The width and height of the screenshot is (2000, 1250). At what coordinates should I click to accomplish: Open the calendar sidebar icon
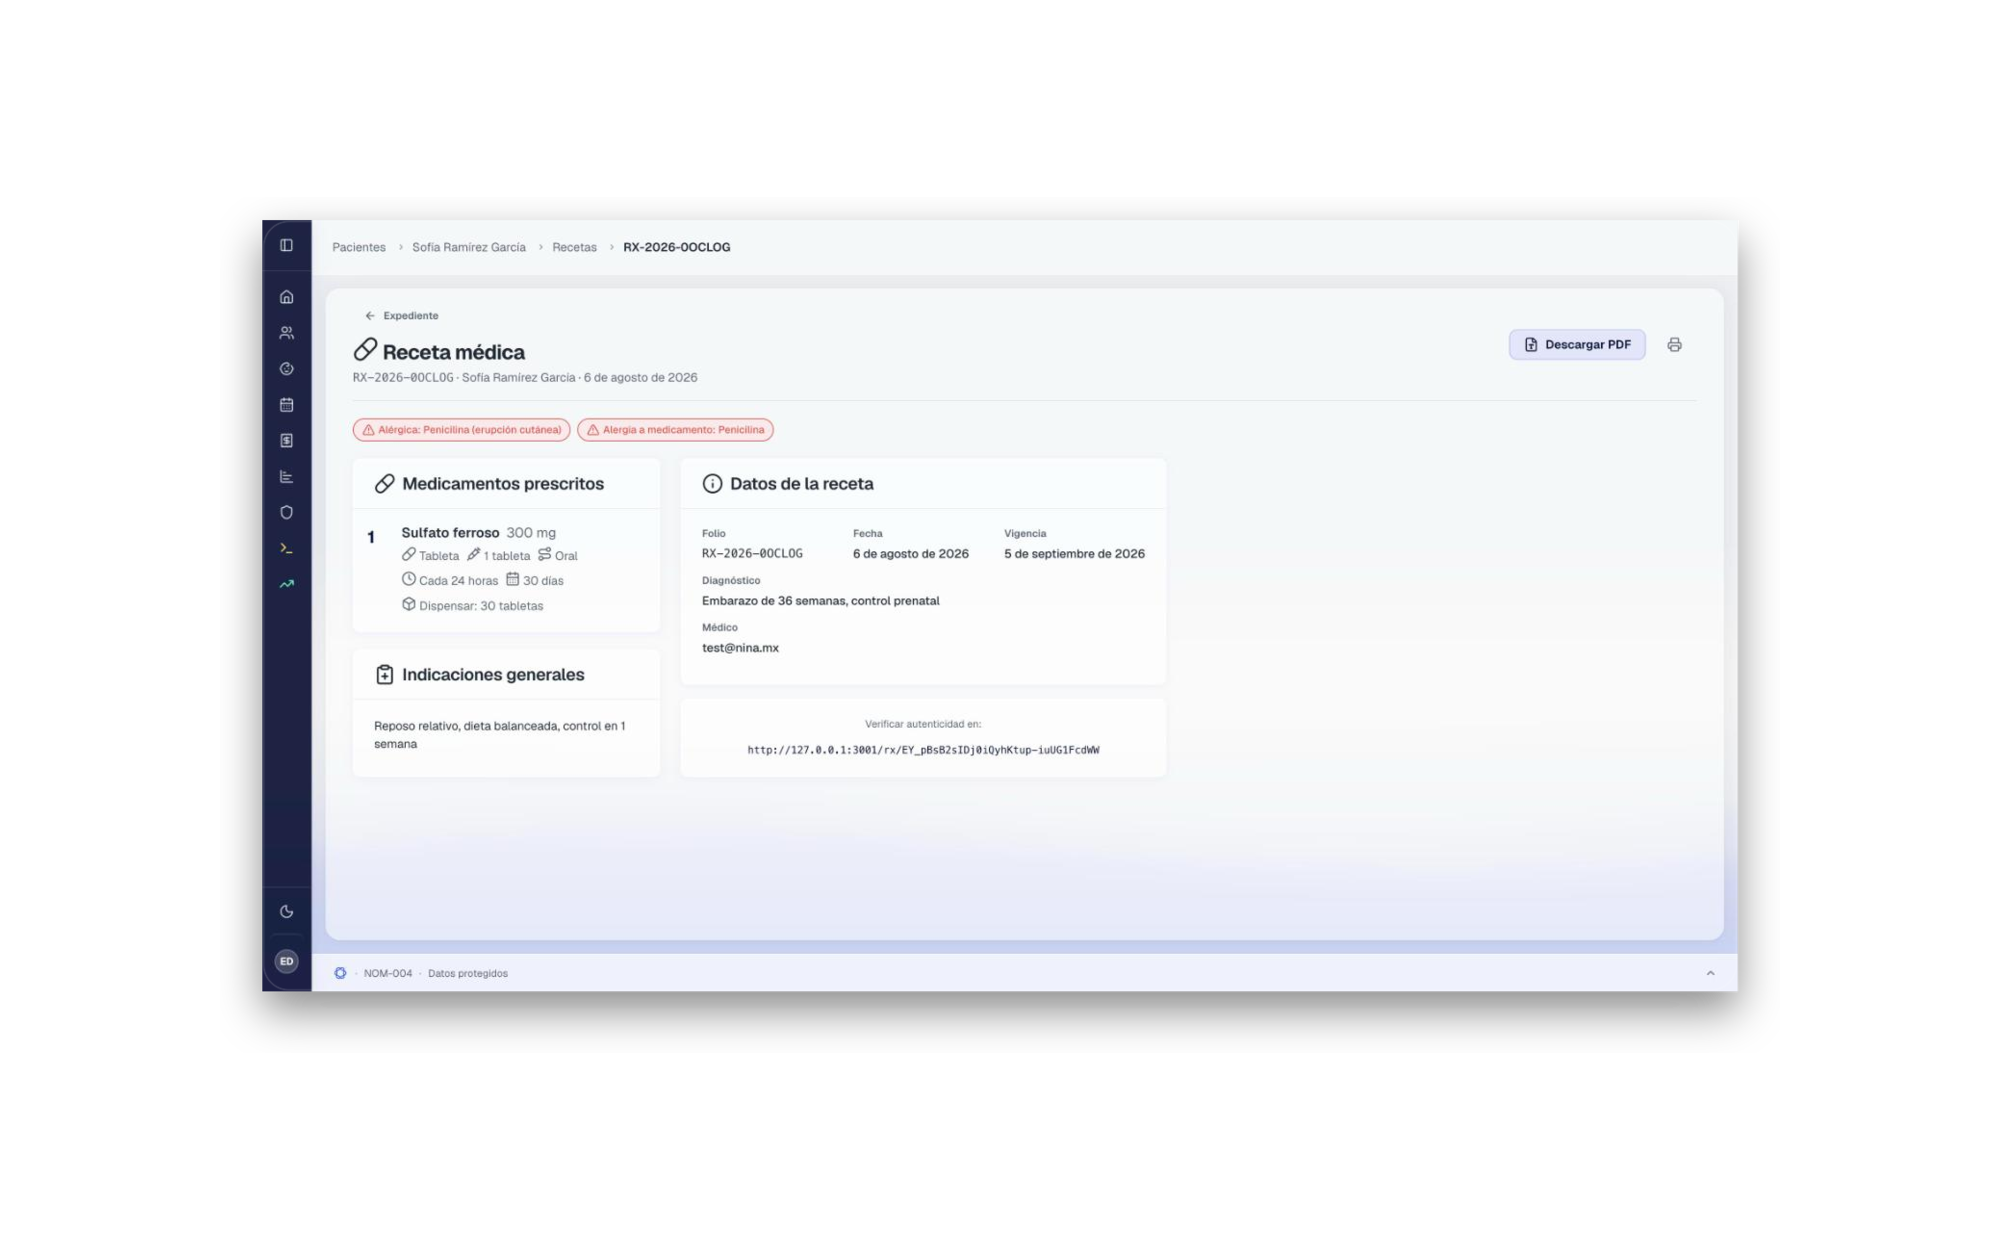(x=286, y=405)
